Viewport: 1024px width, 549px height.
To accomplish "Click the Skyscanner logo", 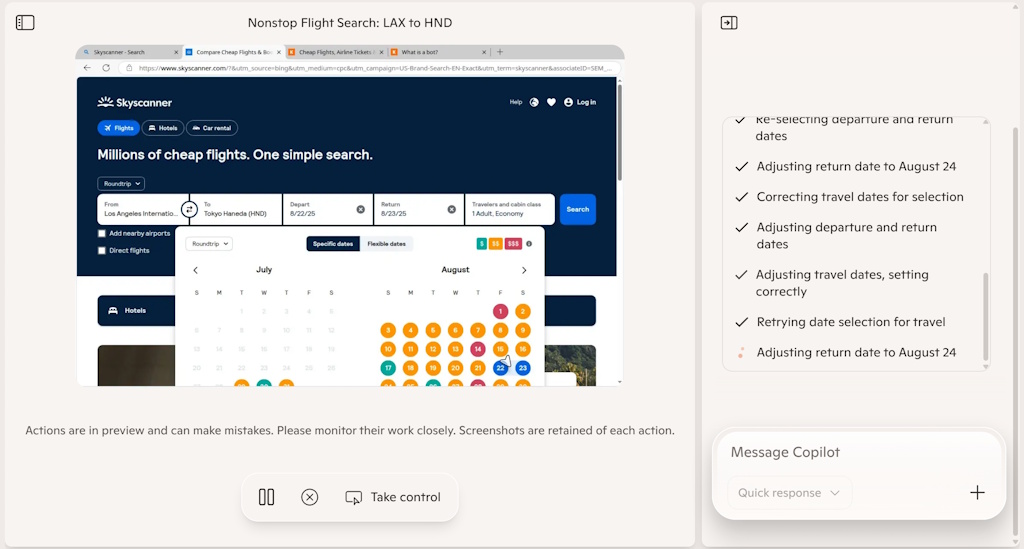I will (x=135, y=102).
